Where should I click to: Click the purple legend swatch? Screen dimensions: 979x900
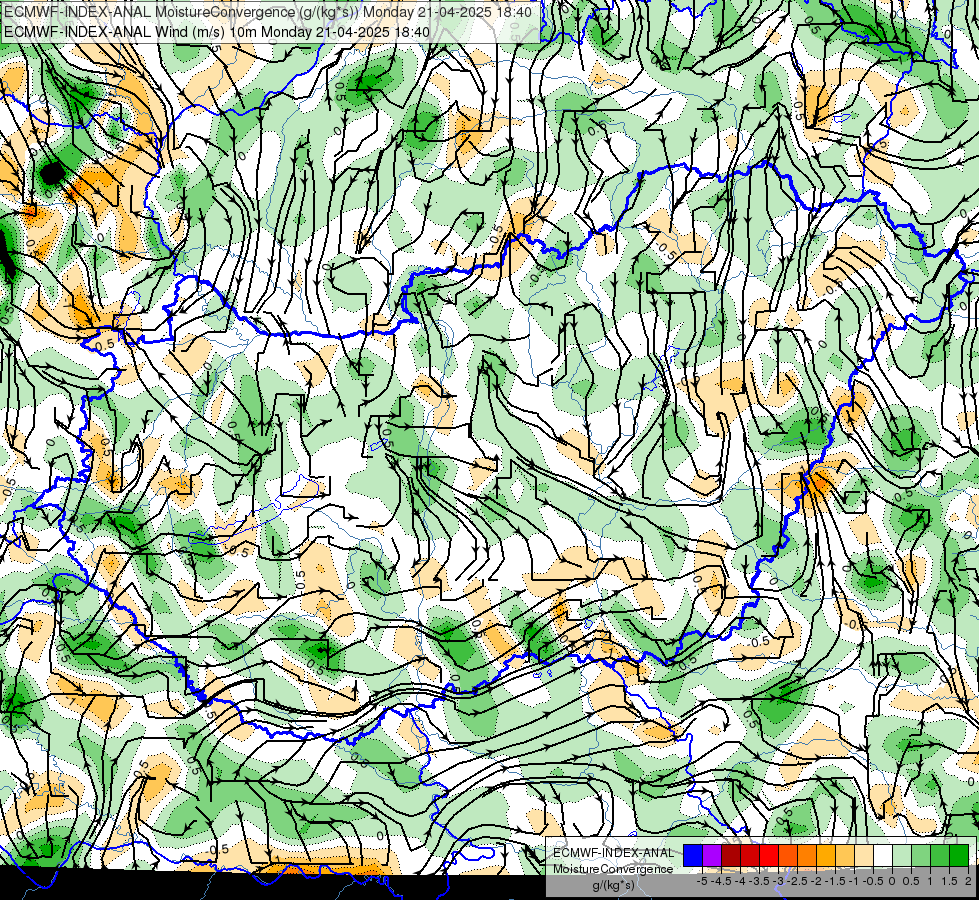(x=712, y=856)
